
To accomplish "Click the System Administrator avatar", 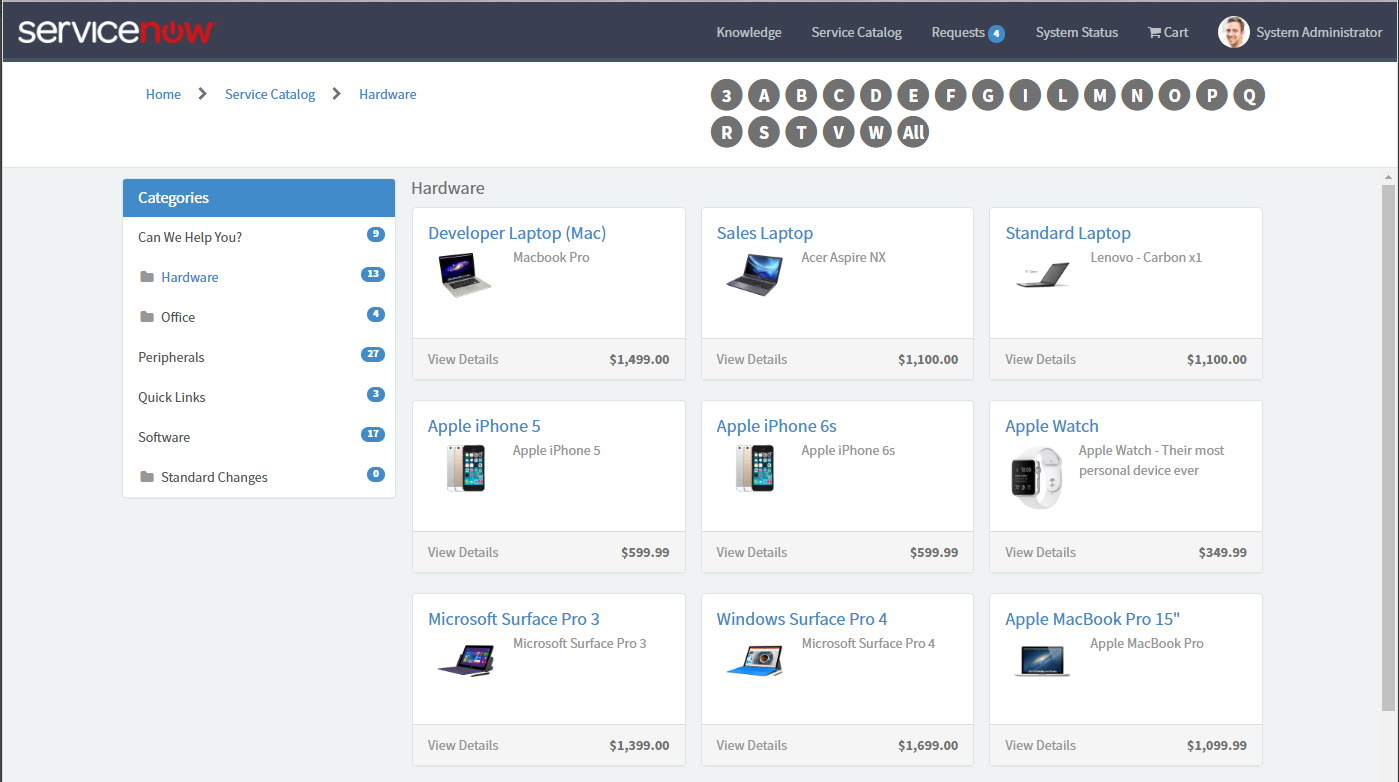I will click(1234, 32).
